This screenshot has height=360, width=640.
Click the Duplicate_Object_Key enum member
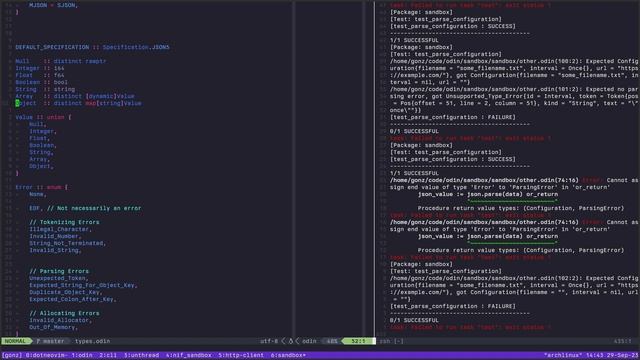coord(66,292)
